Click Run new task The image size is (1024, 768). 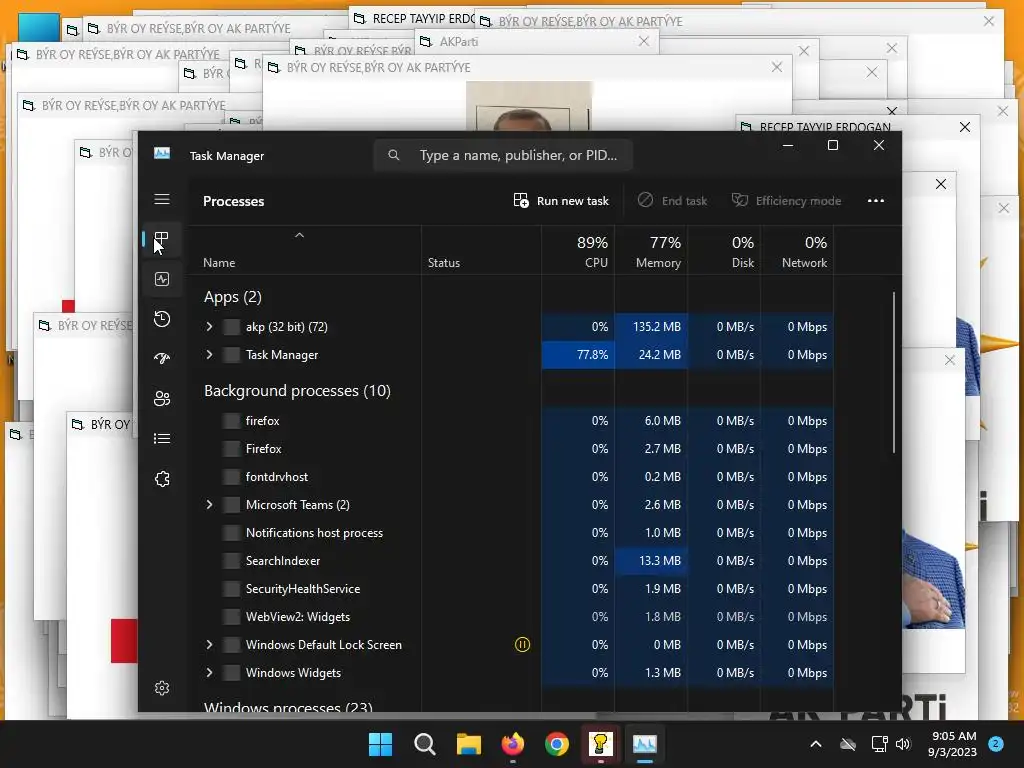coord(561,200)
